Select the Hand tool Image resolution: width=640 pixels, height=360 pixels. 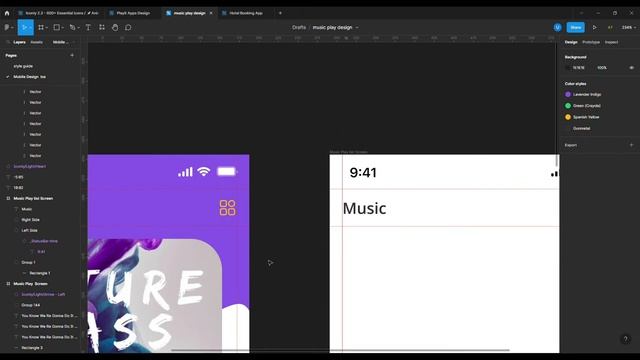tap(115, 27)
